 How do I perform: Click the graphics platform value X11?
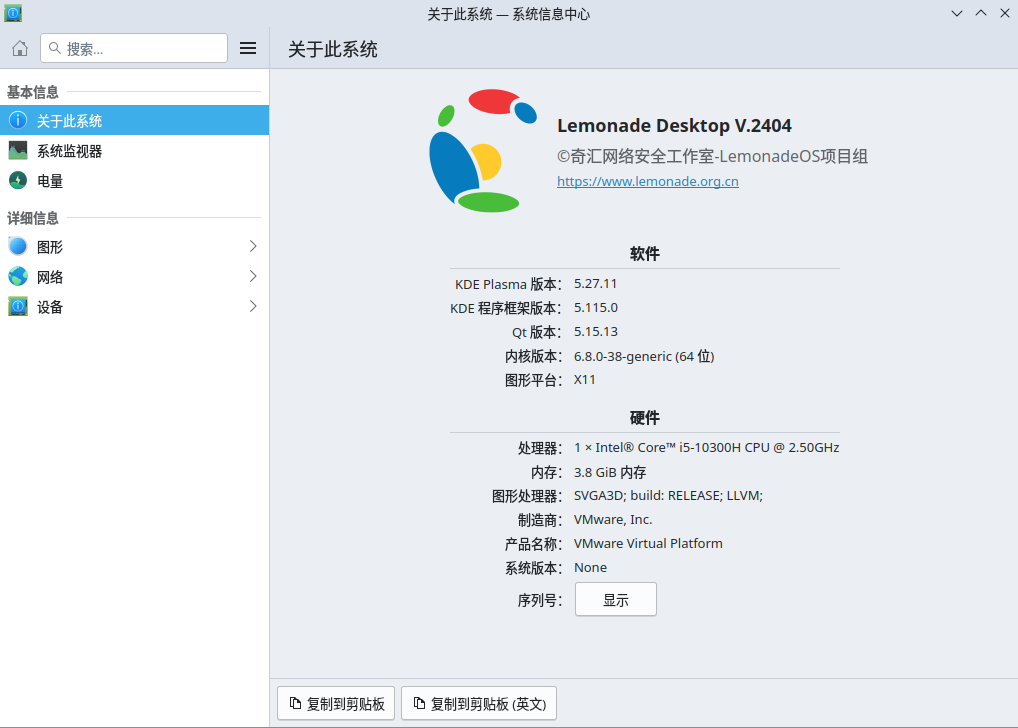pyautogui.click(x=584, y=380)
